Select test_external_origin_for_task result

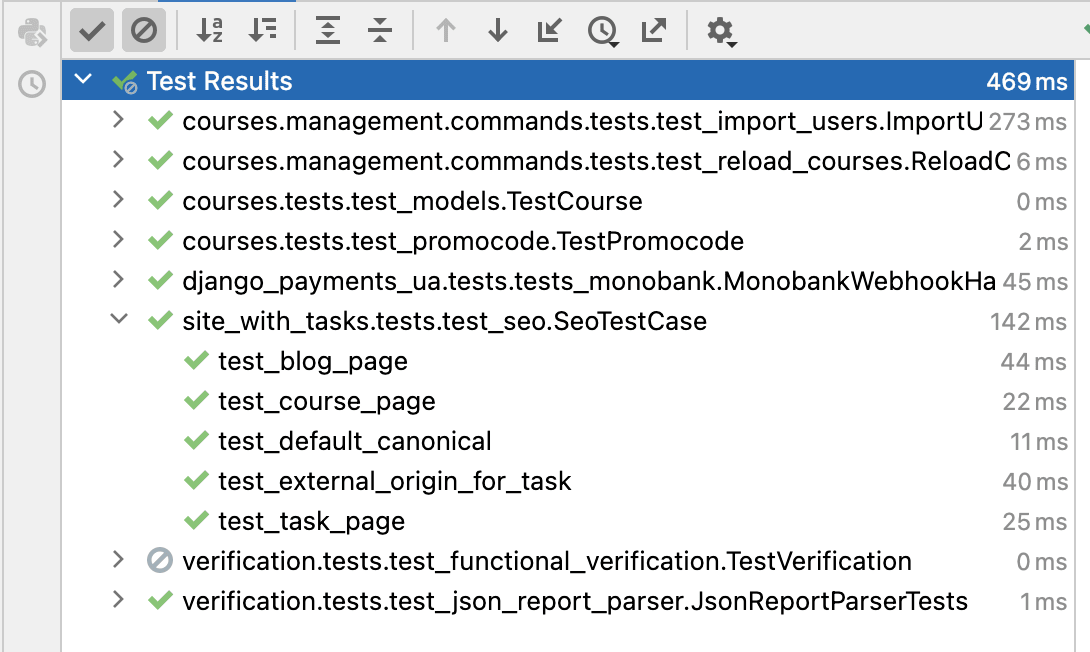click(x=394, y=481)
